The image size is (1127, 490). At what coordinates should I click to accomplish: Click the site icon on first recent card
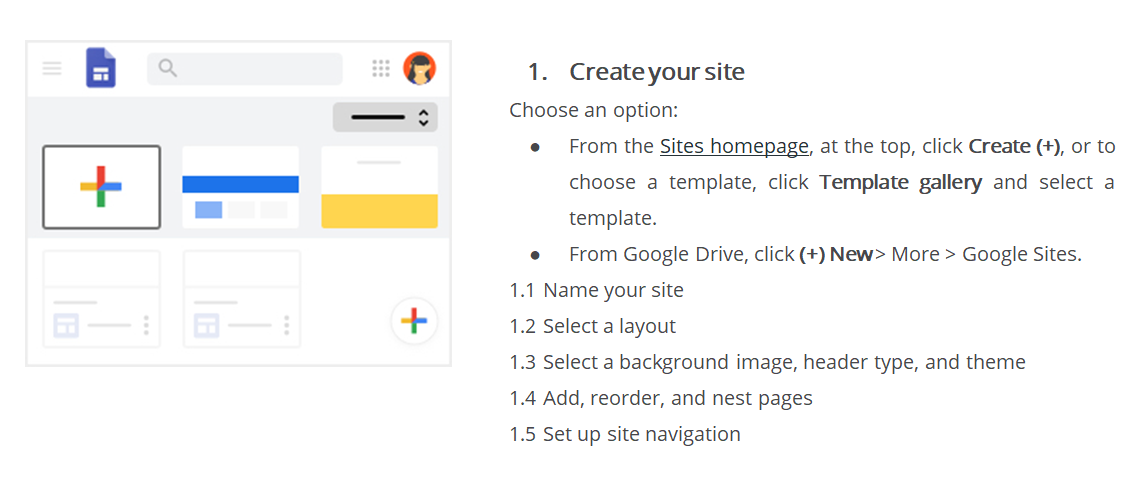pyautogui.click(x=65, y=325)
